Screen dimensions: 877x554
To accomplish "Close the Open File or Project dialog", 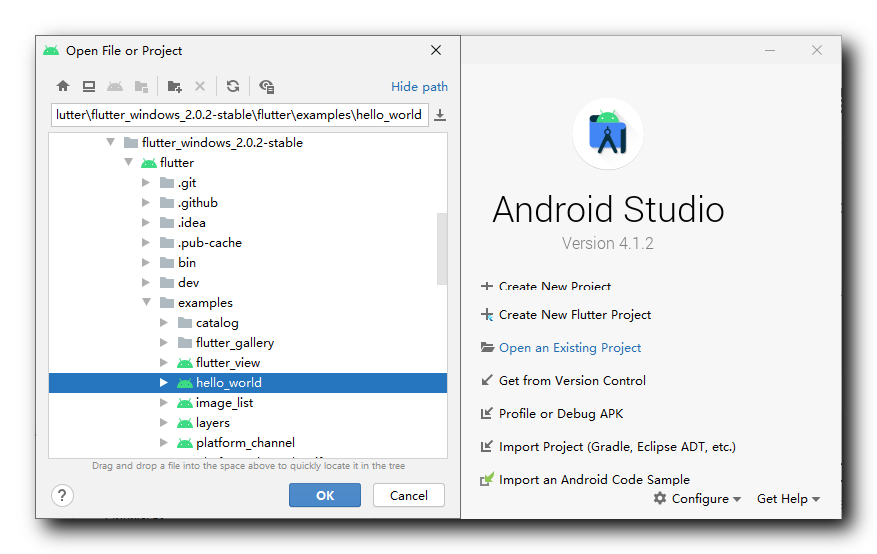I will [436, 50].
